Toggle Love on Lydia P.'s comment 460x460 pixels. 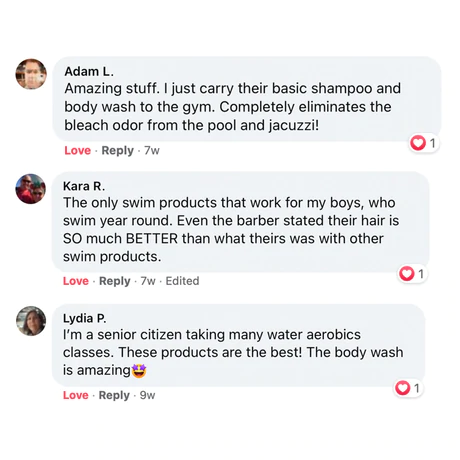[76, 395]
